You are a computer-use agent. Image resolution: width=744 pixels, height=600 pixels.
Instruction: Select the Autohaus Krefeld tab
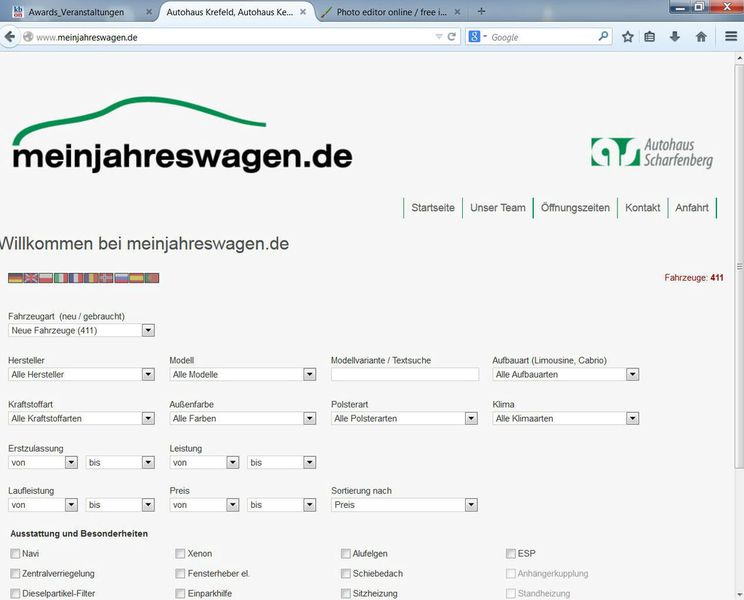coord(236,12)
